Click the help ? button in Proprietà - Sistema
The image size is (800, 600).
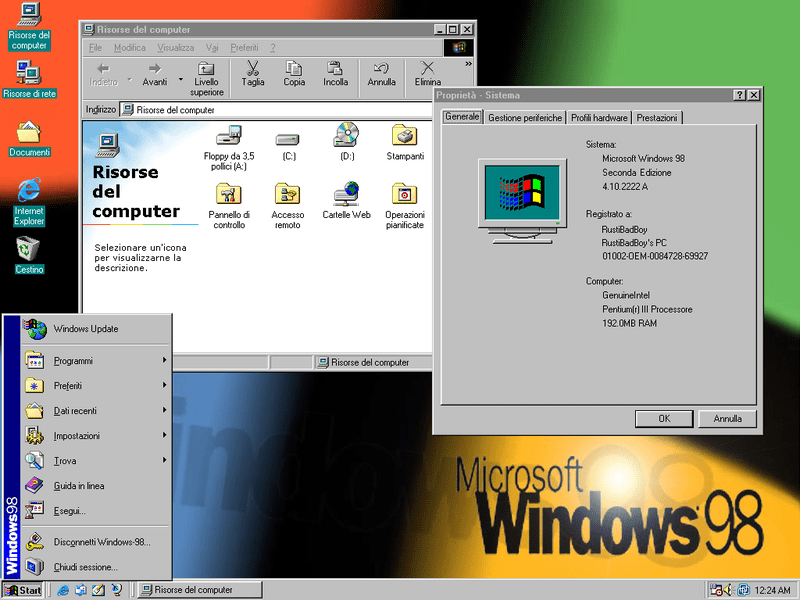click(739, 95)
